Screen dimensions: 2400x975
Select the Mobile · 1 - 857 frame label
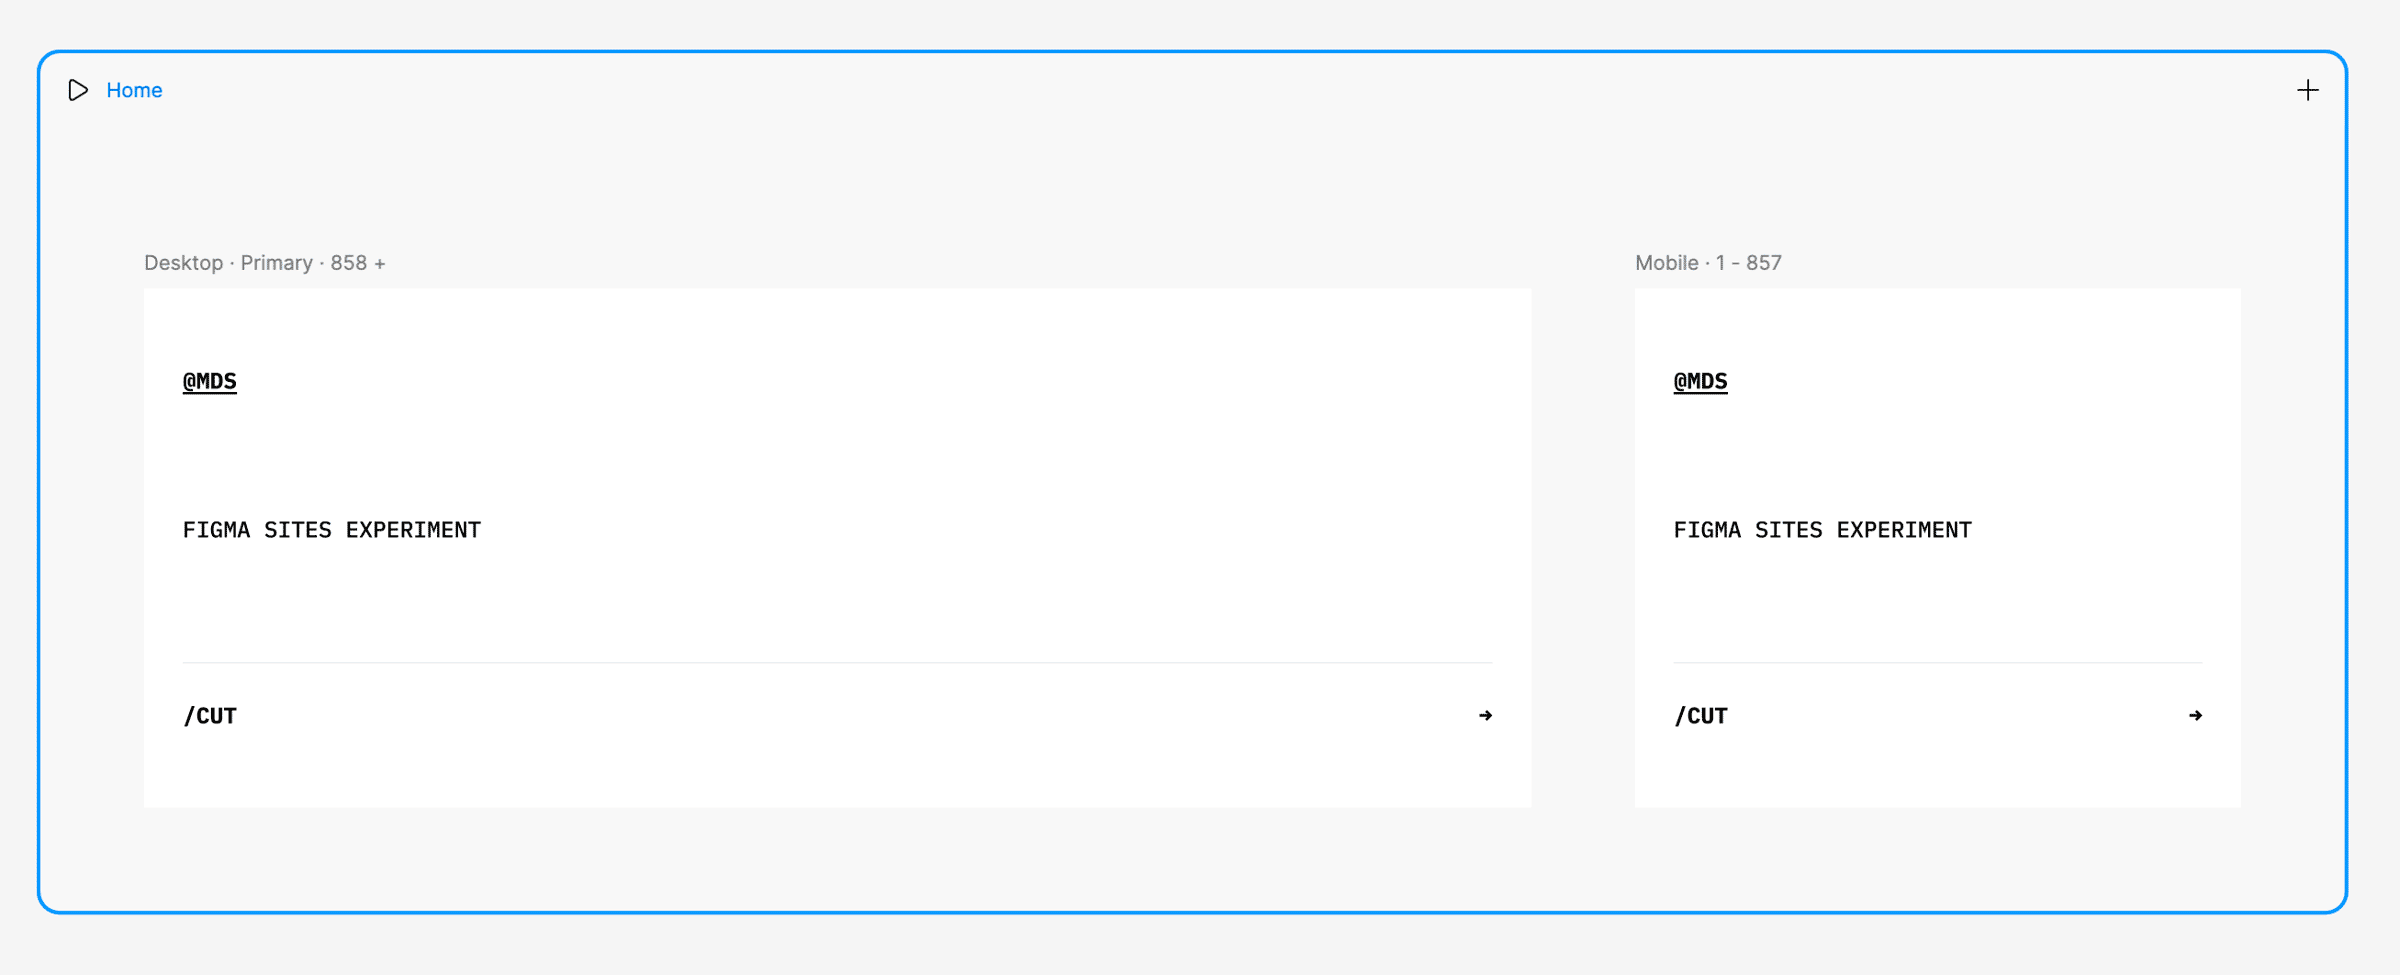pos(1708,263)
